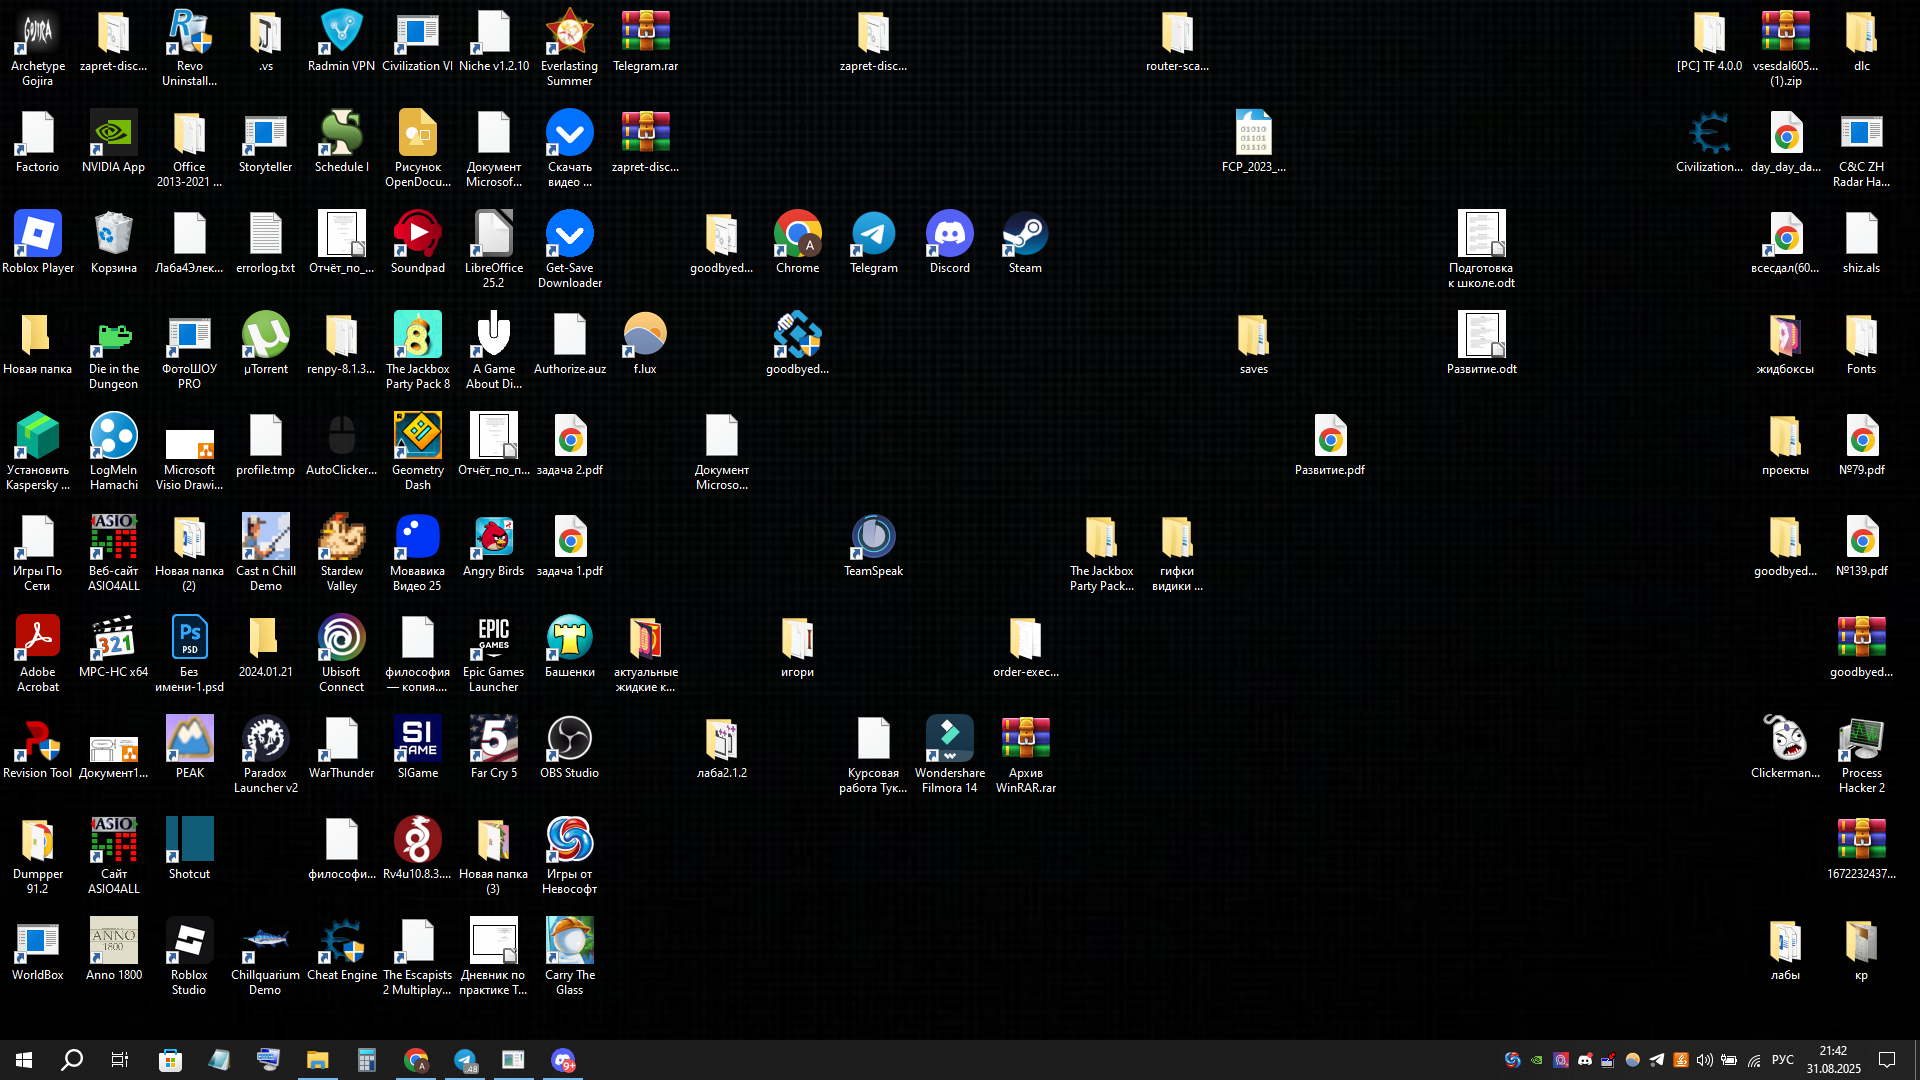Open notification center icon

pyautogui.click(x=1888, y=1060)
